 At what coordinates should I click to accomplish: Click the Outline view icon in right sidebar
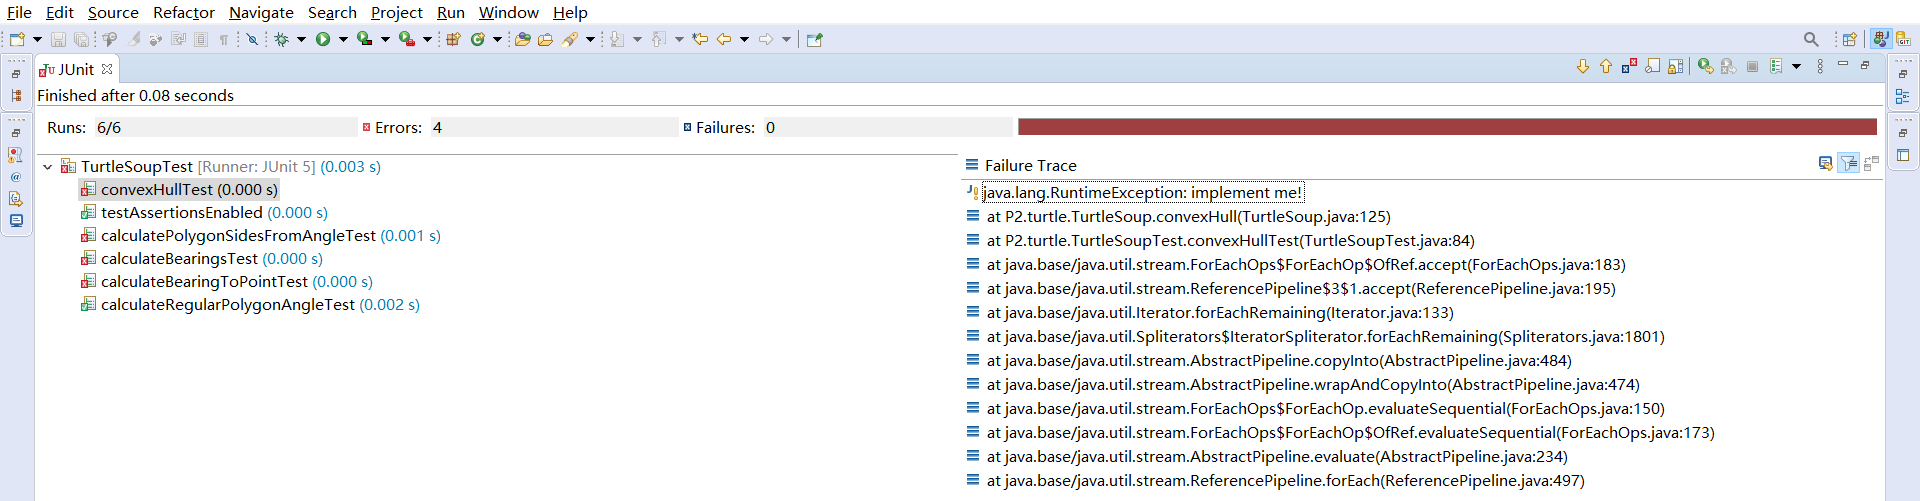click(x=1902, y=96)
